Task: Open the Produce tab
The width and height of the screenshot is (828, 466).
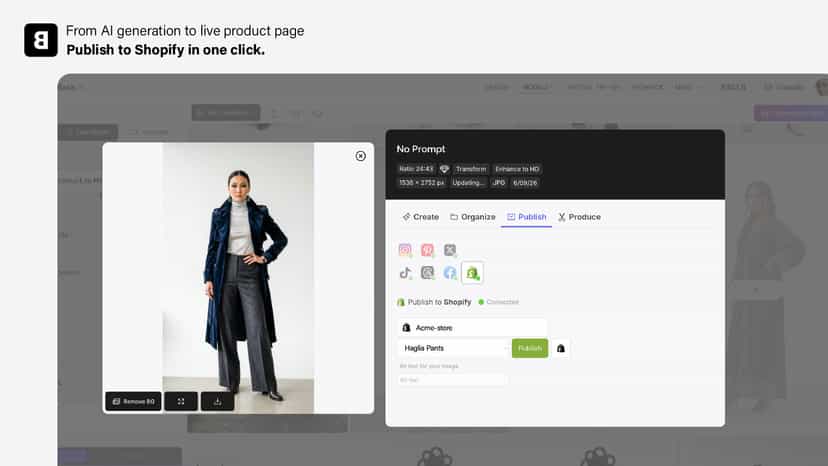Action: point(579,217)
